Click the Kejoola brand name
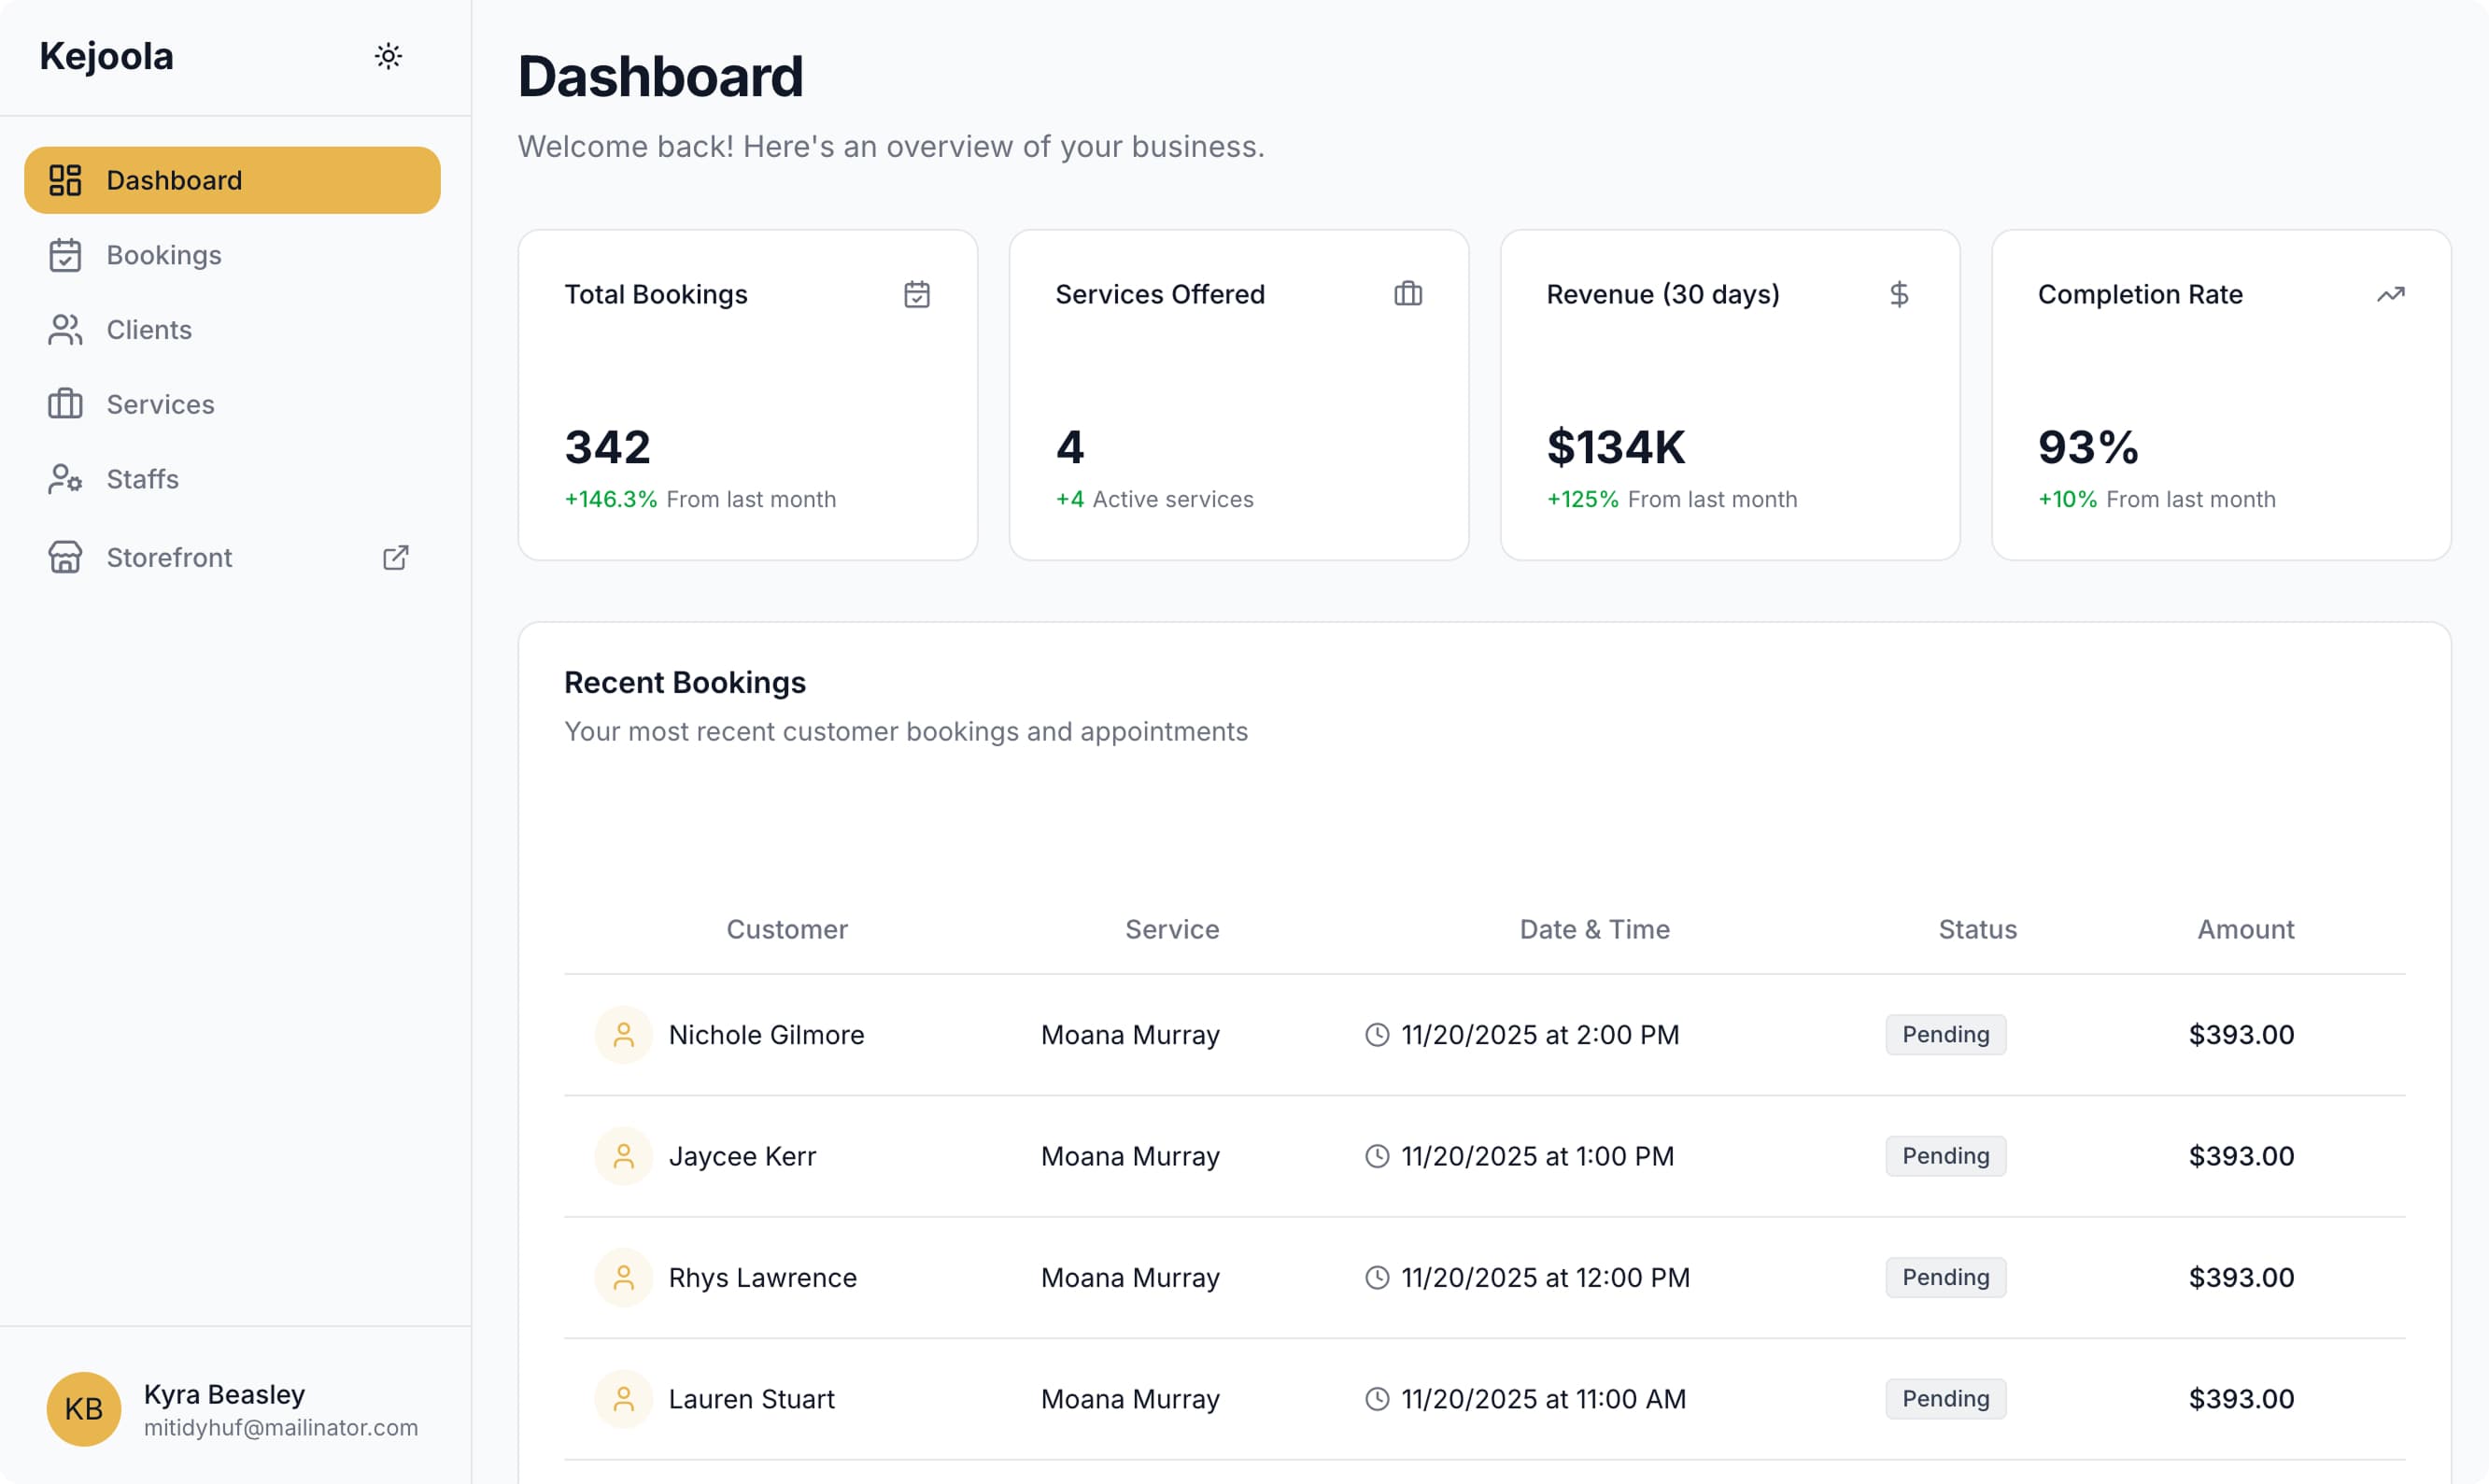Viewport: 2489px width, 1484px height. (105, 56)
